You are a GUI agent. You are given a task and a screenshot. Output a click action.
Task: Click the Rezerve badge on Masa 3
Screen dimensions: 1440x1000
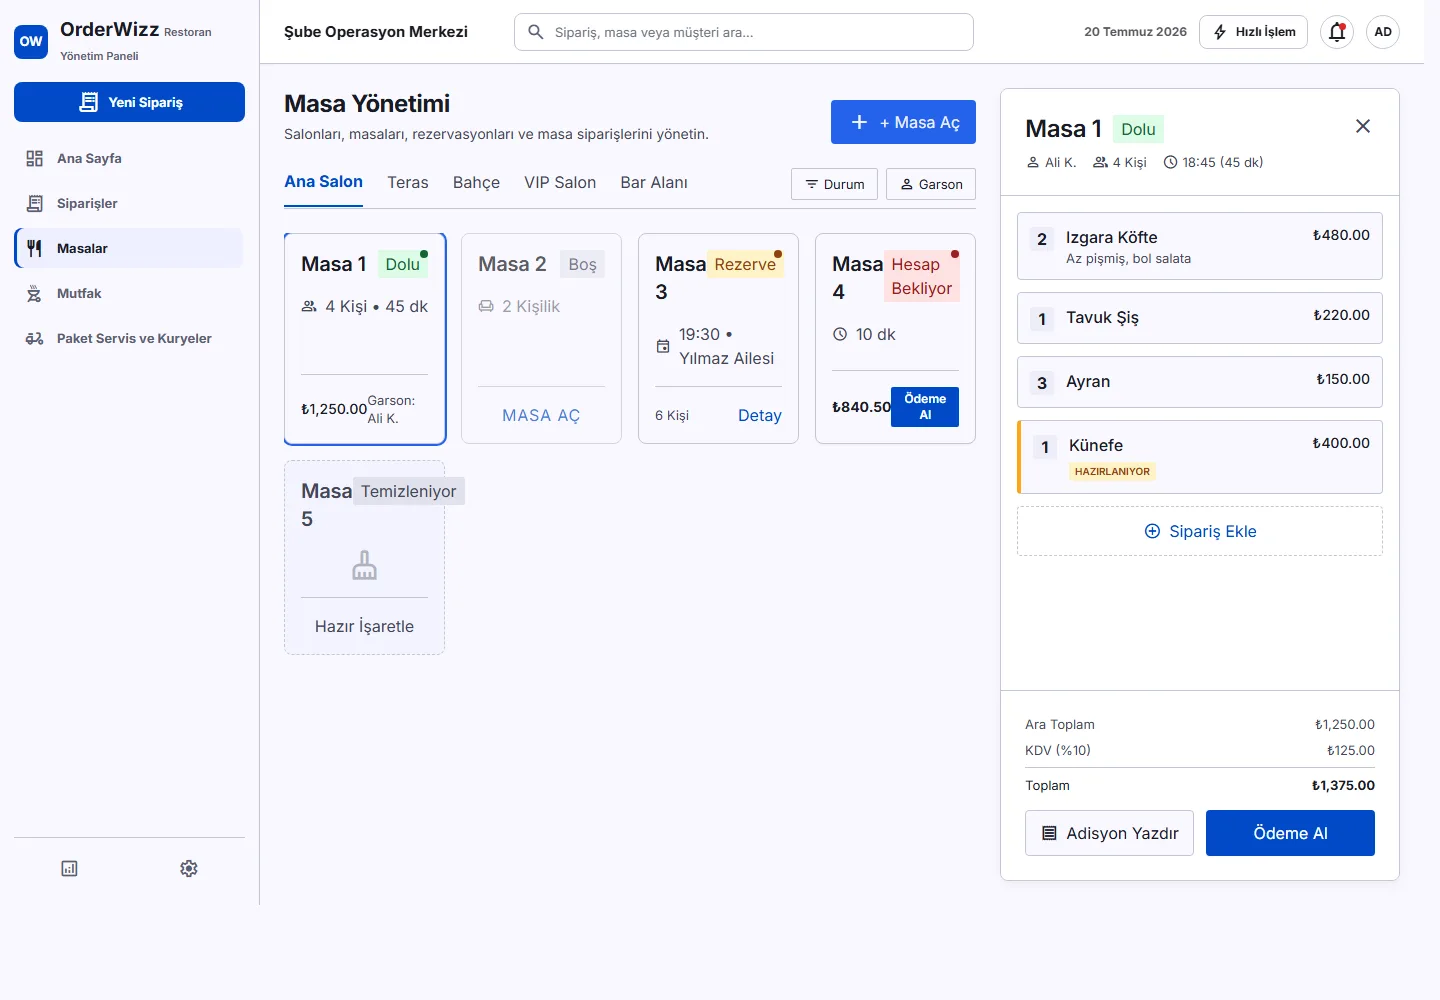(745, 264)
